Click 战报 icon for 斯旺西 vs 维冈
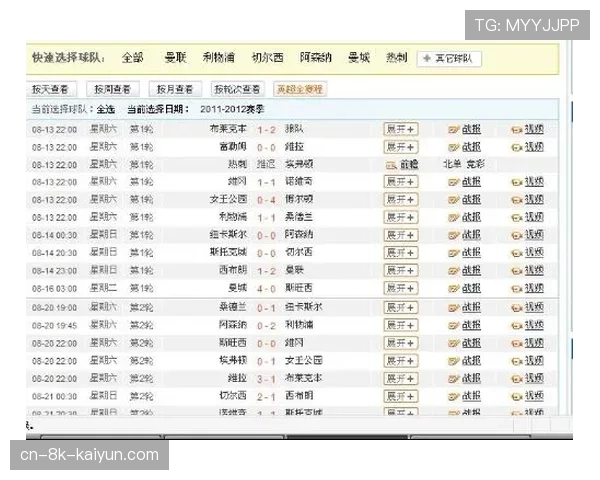The height and width of the screenshot is (480, 600). (453, 344)
